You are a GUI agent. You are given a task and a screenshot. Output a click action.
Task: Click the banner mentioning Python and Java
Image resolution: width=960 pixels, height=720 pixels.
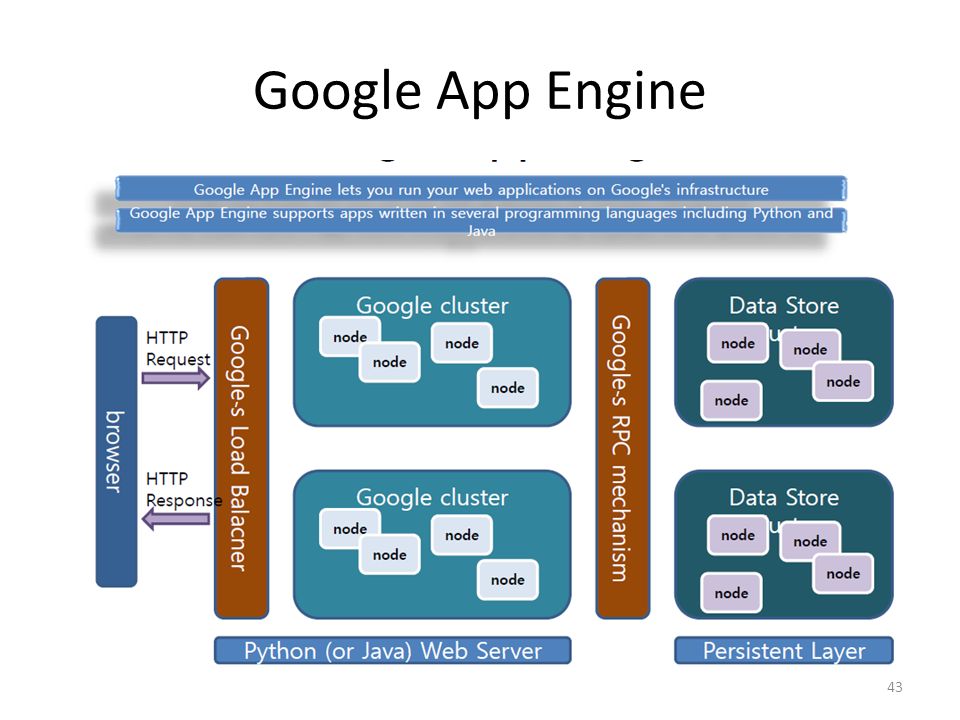coord(481,220)
